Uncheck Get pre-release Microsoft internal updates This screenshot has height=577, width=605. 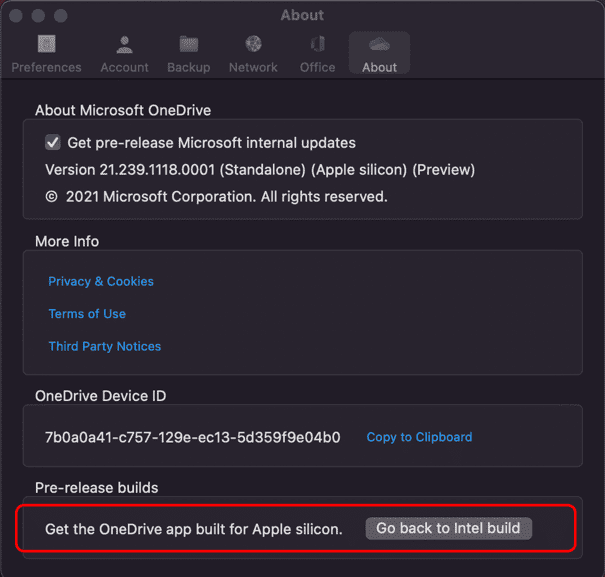coord(52,142)
